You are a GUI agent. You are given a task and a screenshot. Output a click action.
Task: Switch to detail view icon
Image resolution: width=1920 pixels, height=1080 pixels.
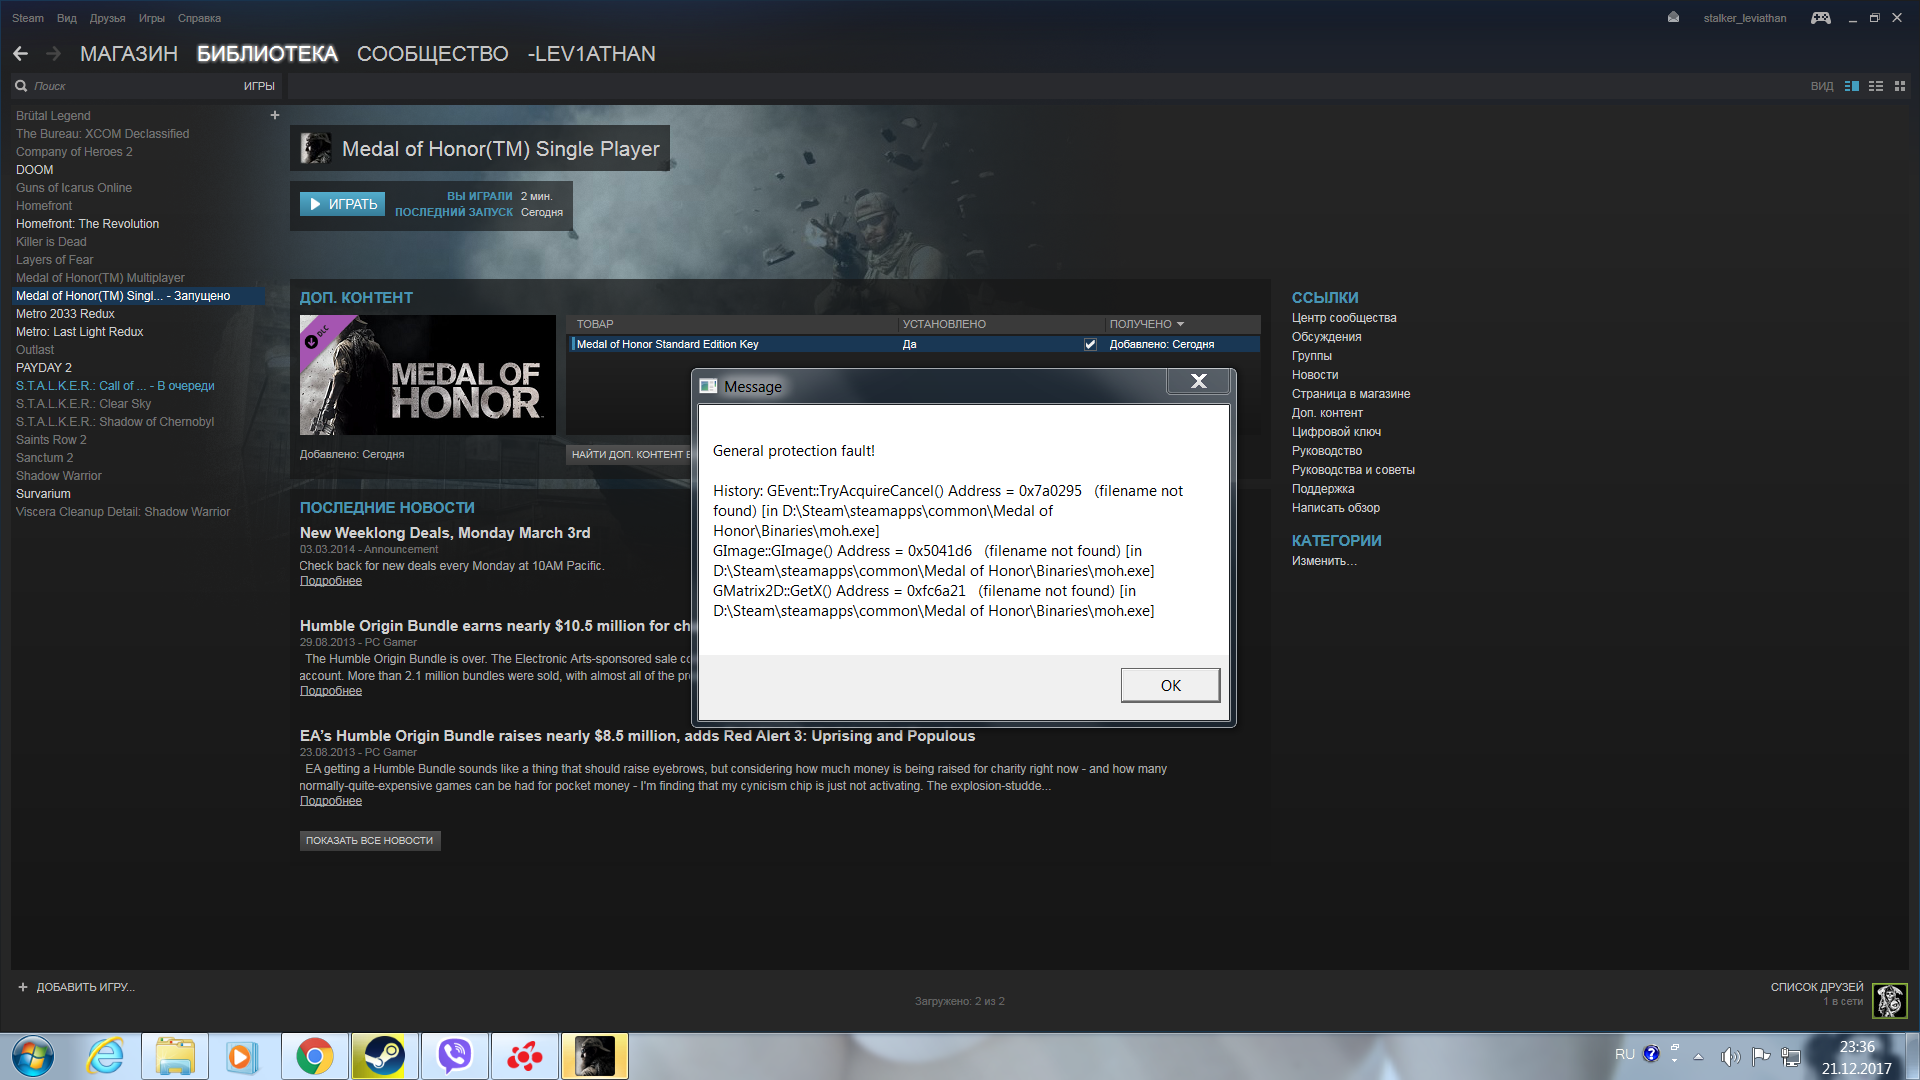pyautogui.click(x=1852, y=86)
